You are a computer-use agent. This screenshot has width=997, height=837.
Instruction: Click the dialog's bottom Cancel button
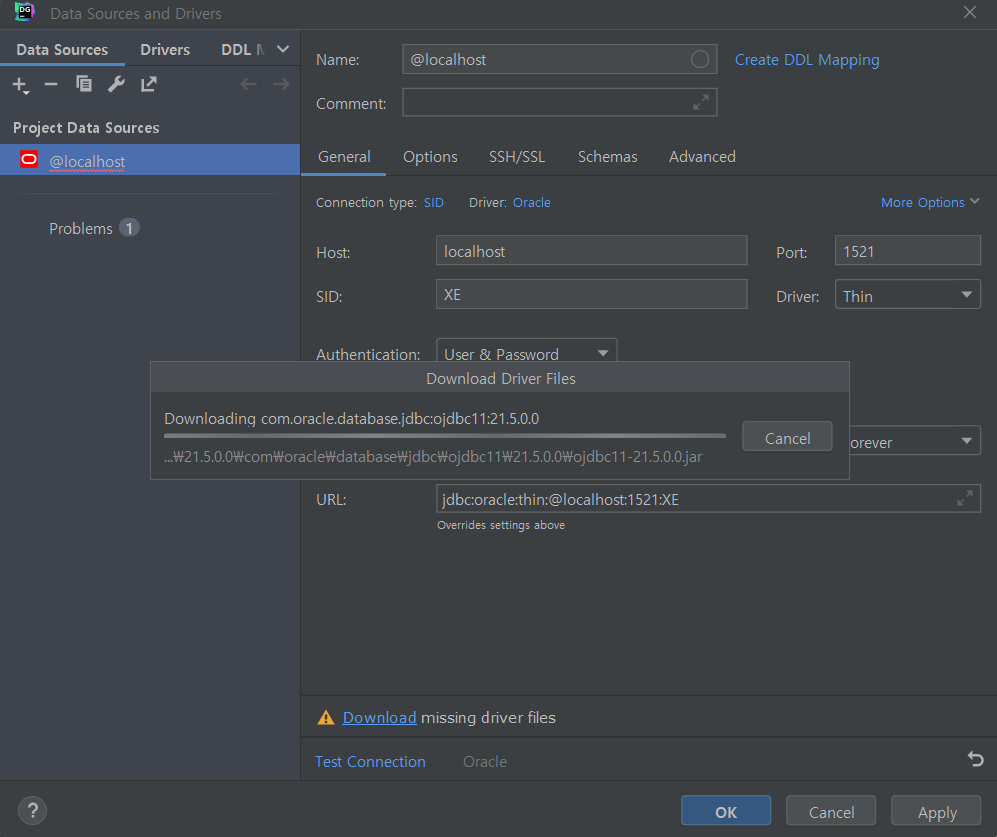point(830,811)
